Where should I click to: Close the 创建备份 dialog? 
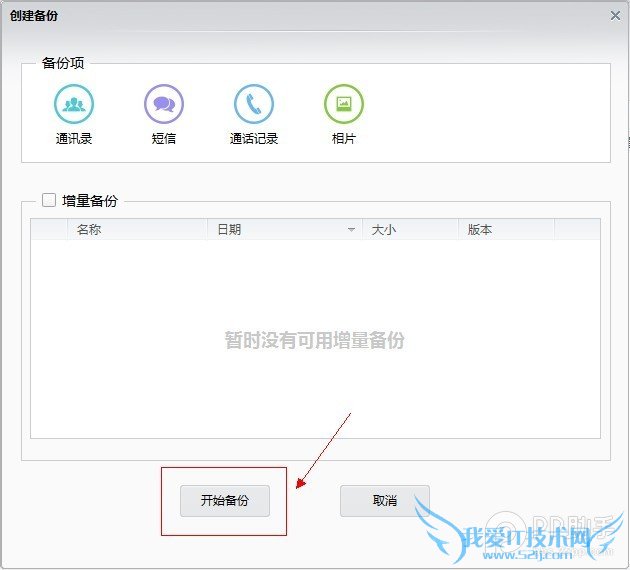[x=615, y=16]
